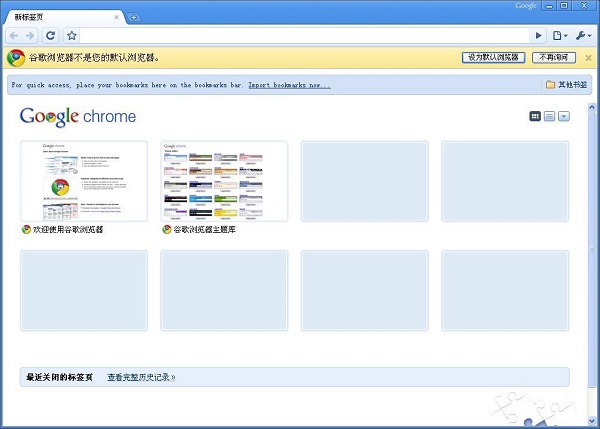
Task: Dismiss the default browser infobar
Action: point(588,58)
